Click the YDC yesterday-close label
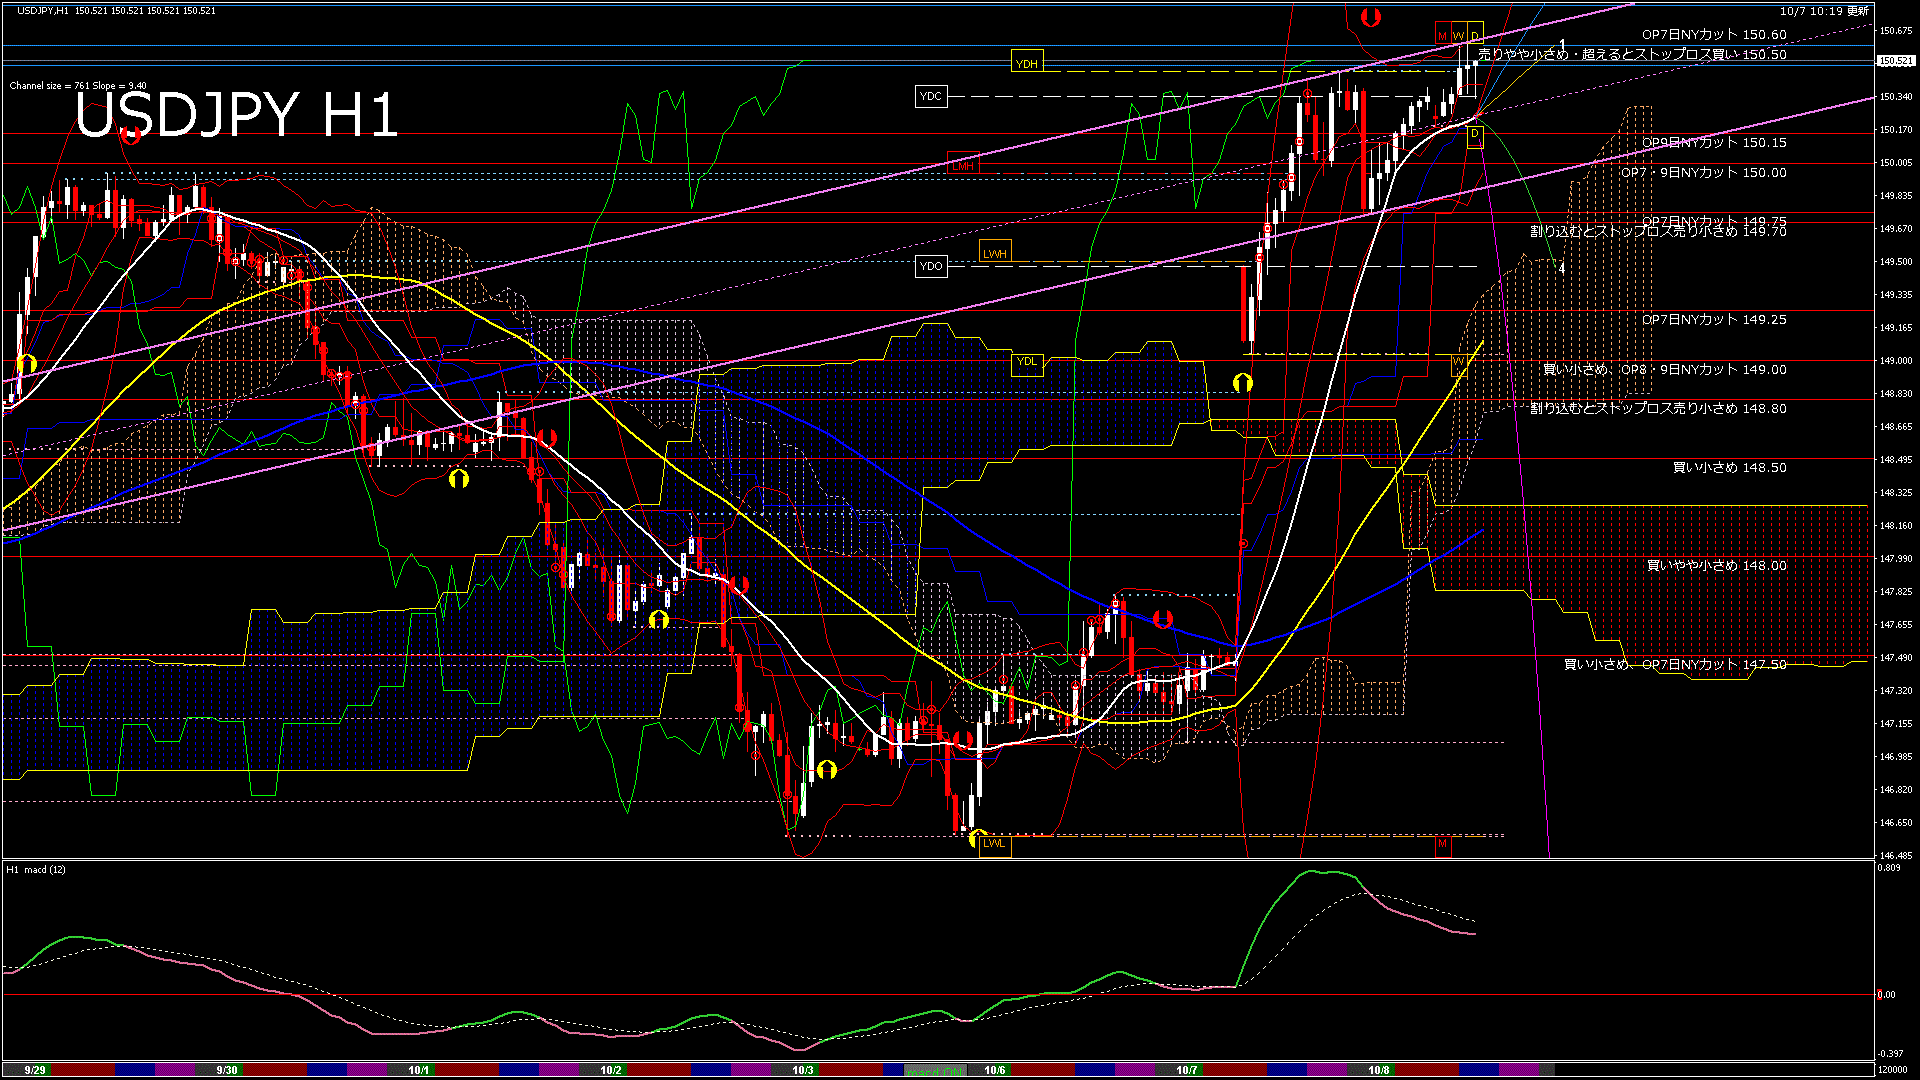The width and height of the screenshot is (1920, 1080). tap(930, 97)
